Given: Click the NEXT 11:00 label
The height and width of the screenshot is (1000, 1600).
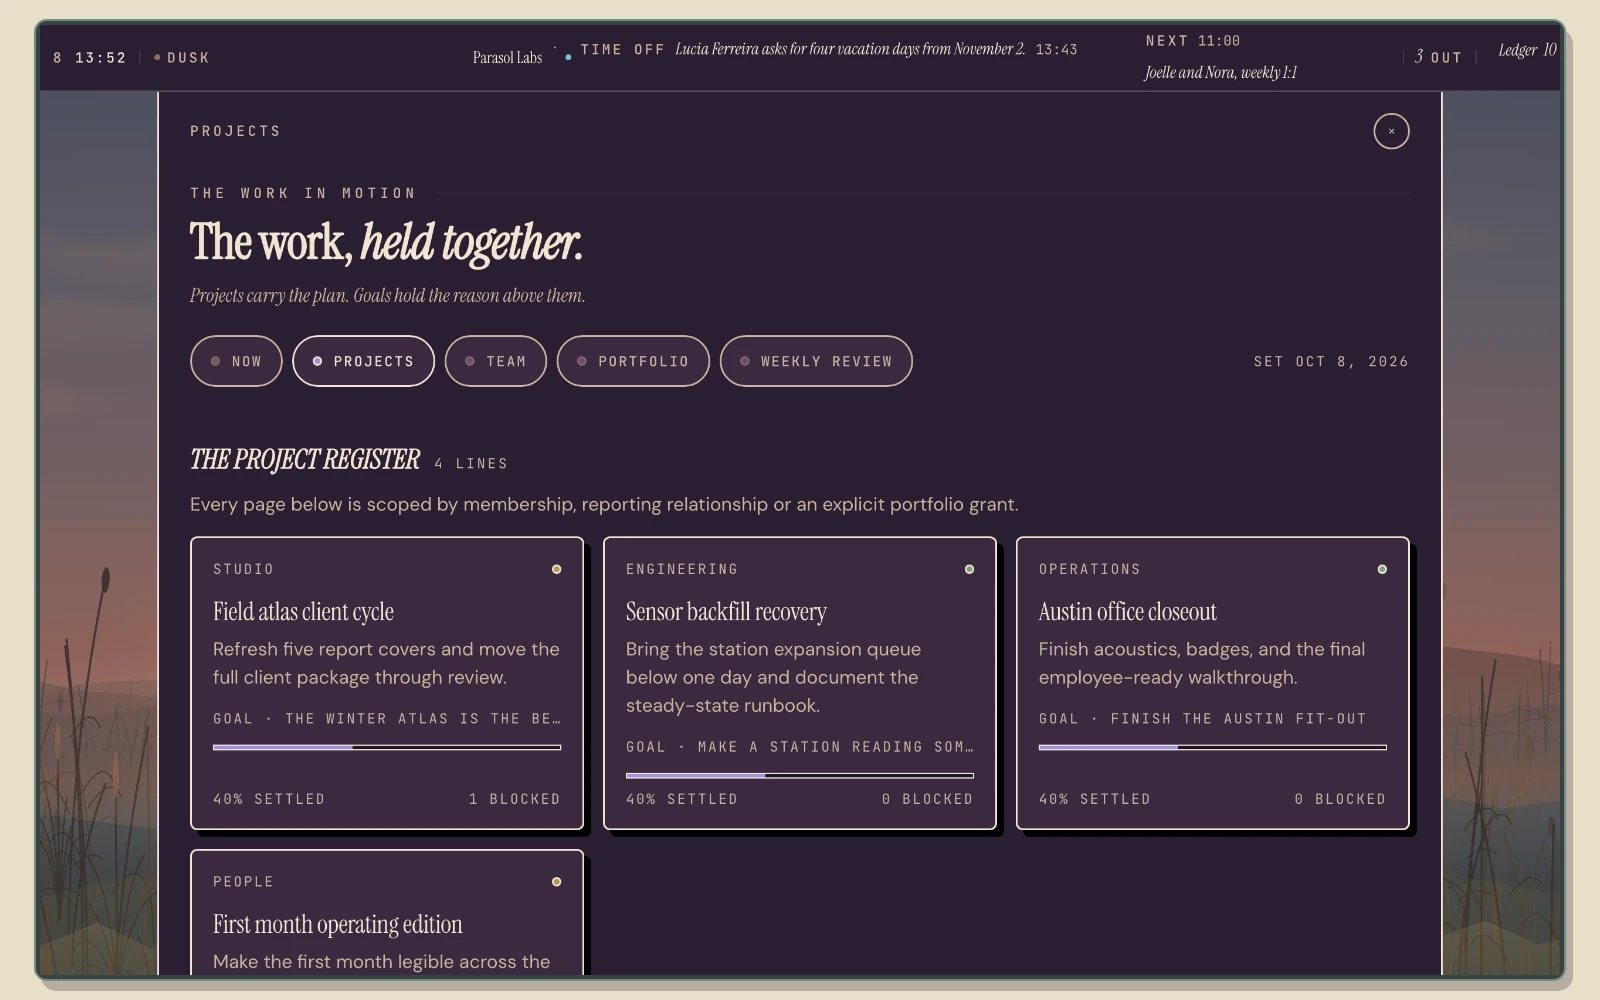Looking at the screenshot, I should (x=1193, y=41).
